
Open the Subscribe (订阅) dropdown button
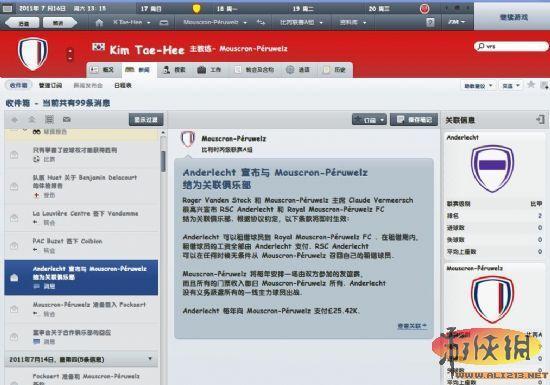pos(369,120)
